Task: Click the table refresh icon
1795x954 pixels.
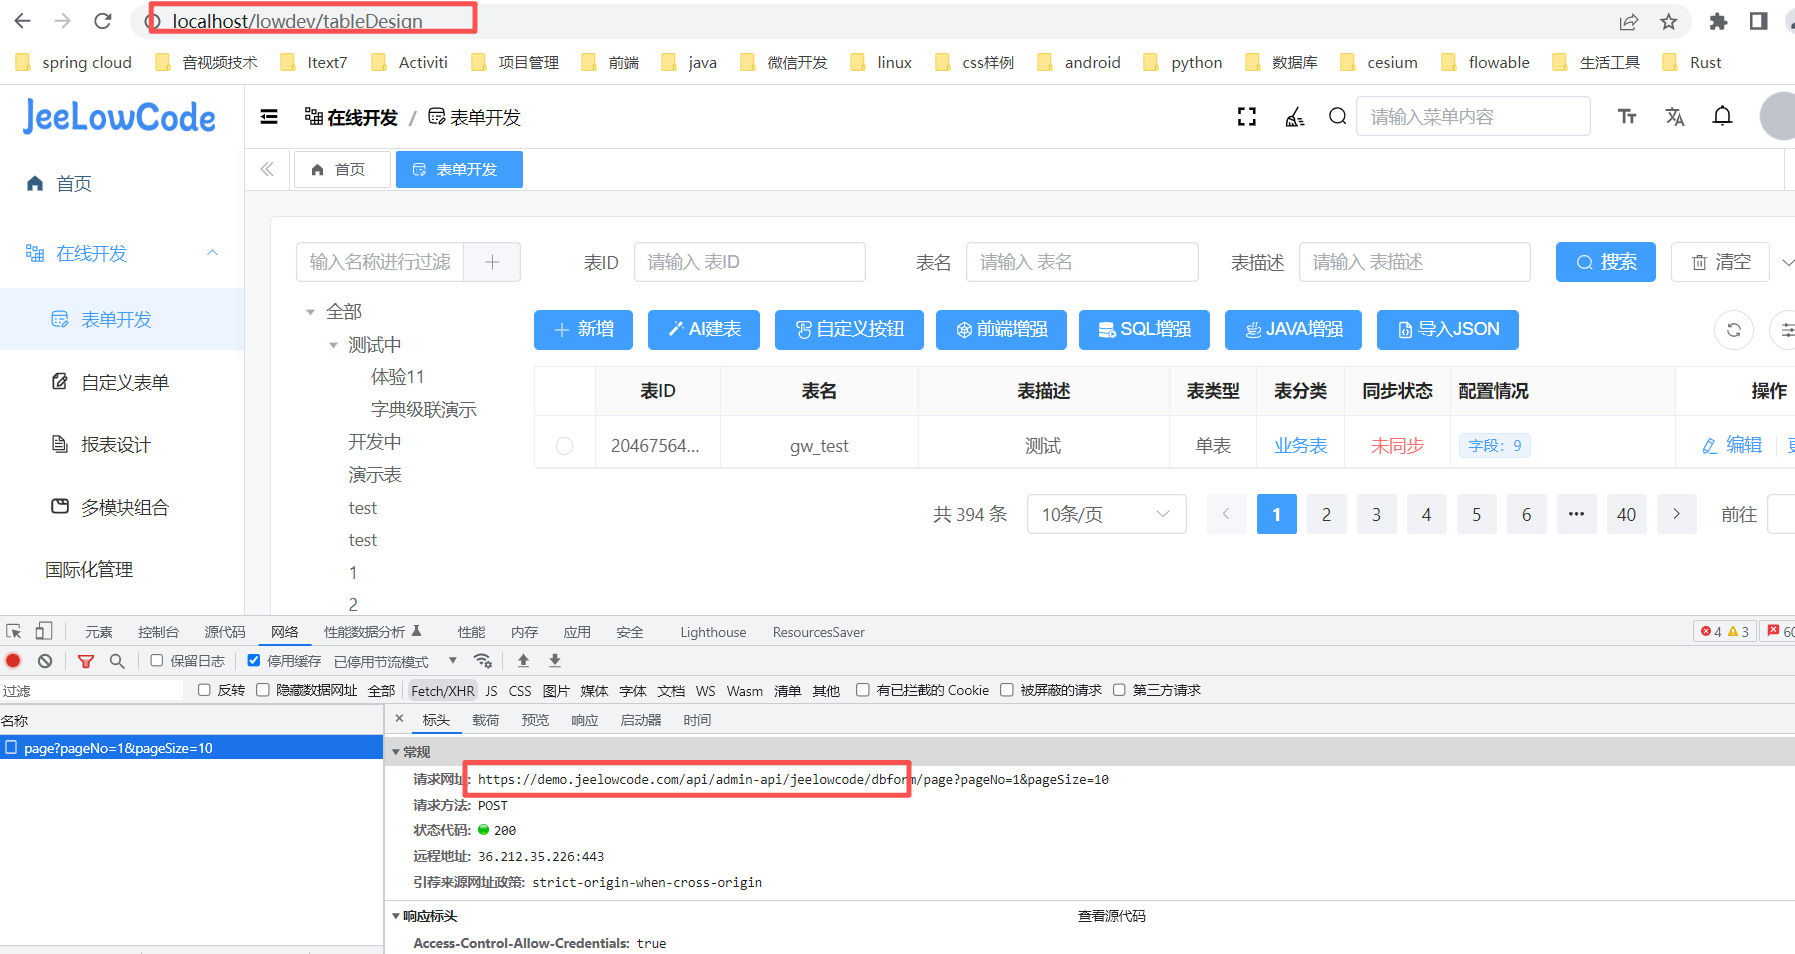Action: [1733, 330]
